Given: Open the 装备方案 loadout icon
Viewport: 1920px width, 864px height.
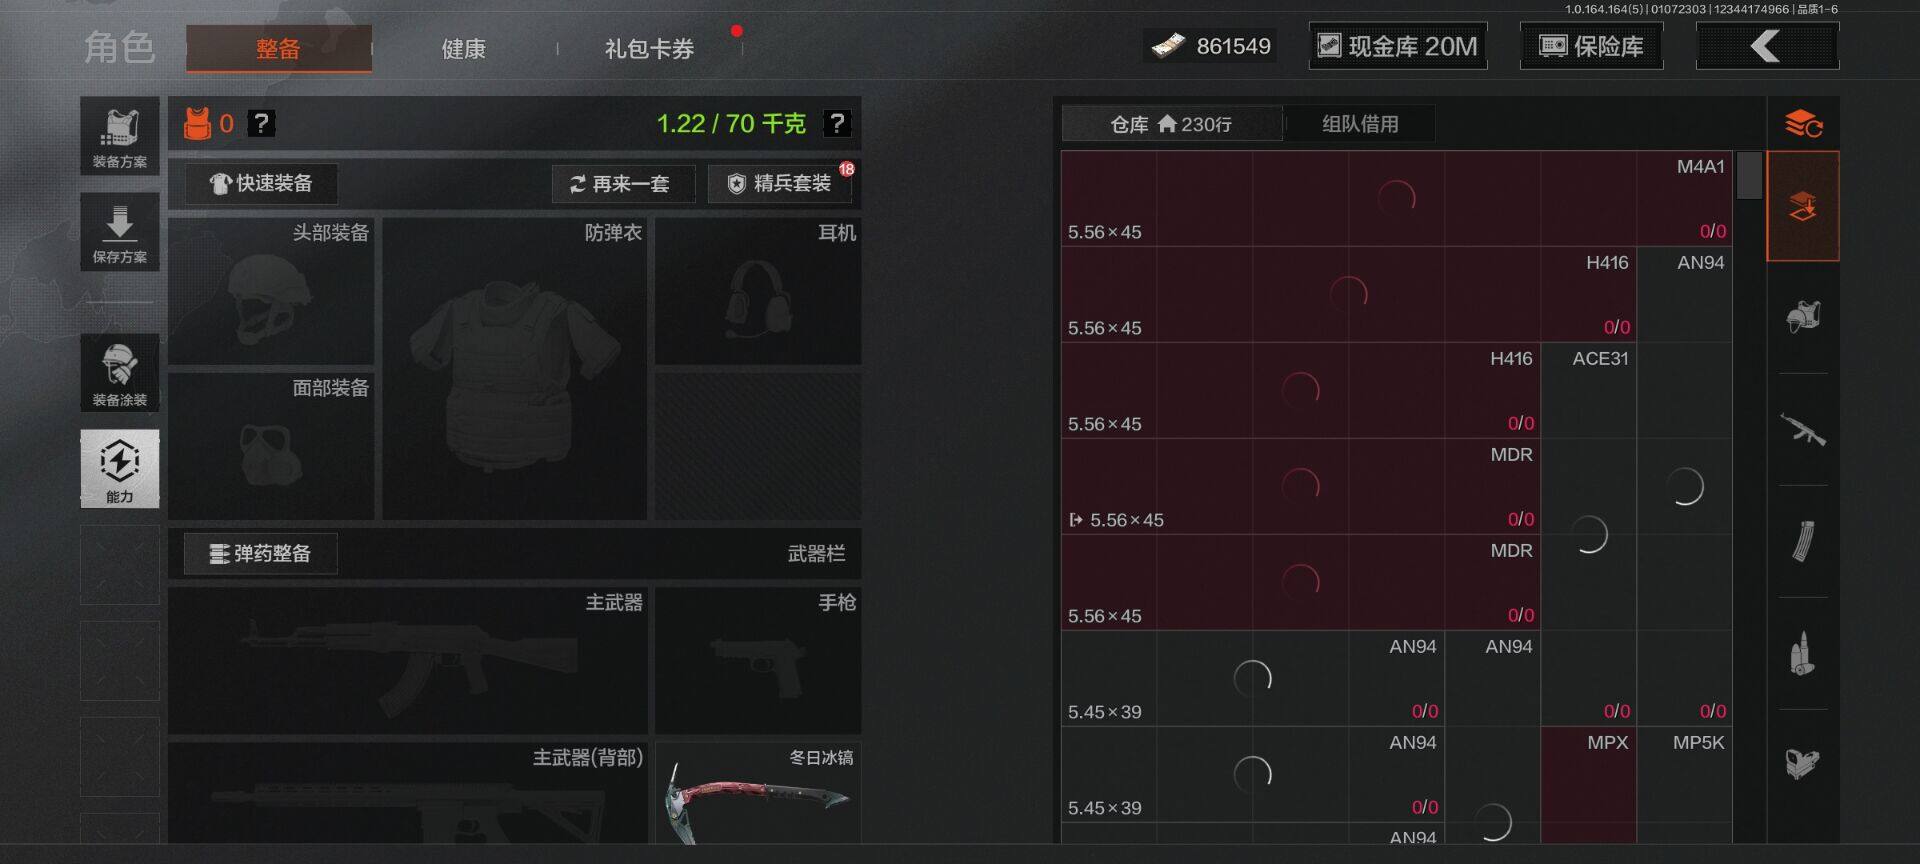Looking at the screenshot, I should click(120, 136).
